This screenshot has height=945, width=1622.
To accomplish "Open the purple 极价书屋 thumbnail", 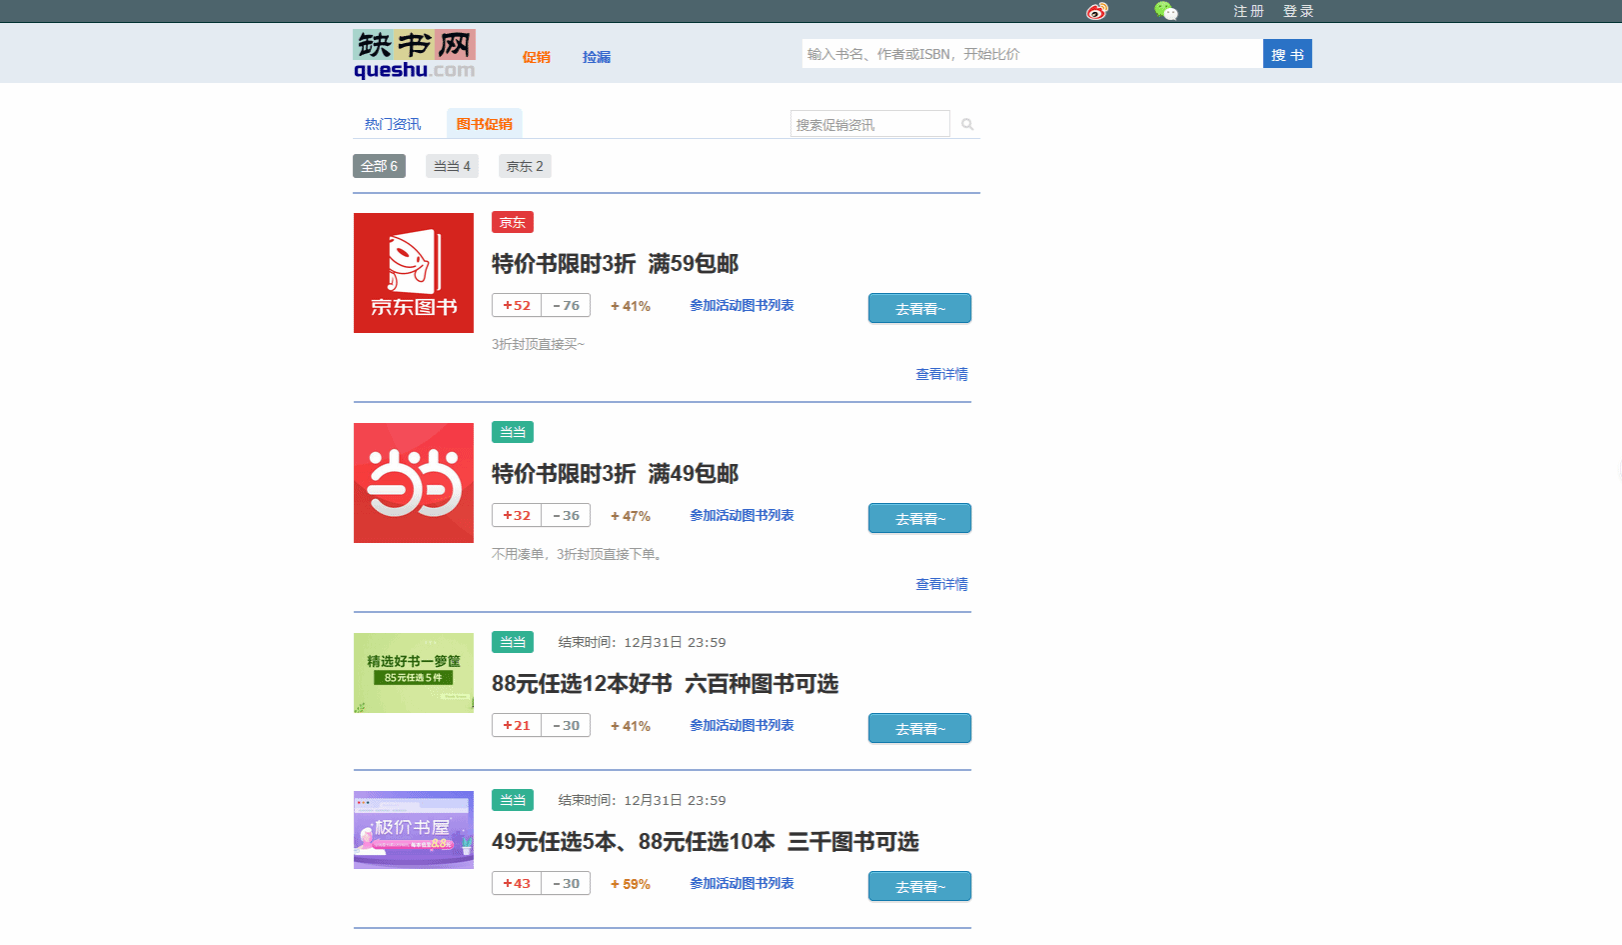I will (x=413, y=830).
